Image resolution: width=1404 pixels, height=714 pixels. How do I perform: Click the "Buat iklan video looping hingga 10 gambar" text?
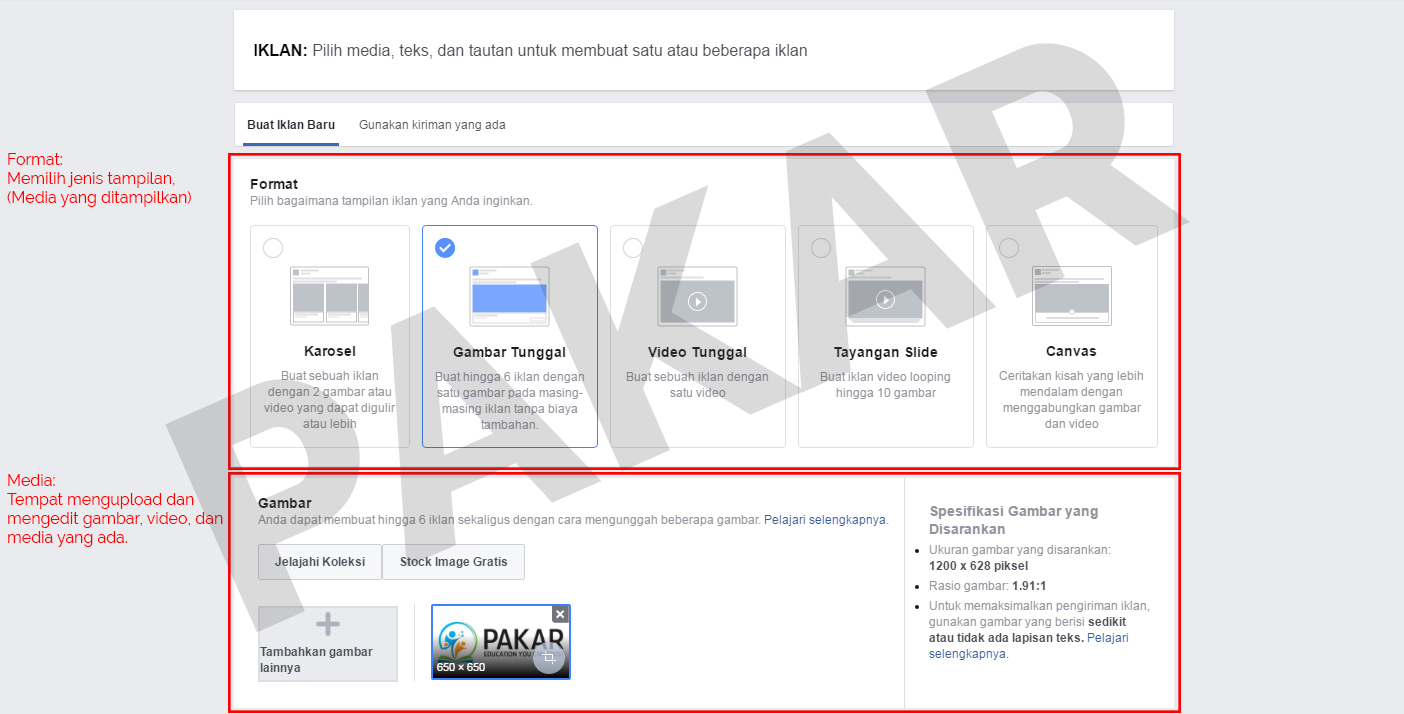[x=886, y=385]
